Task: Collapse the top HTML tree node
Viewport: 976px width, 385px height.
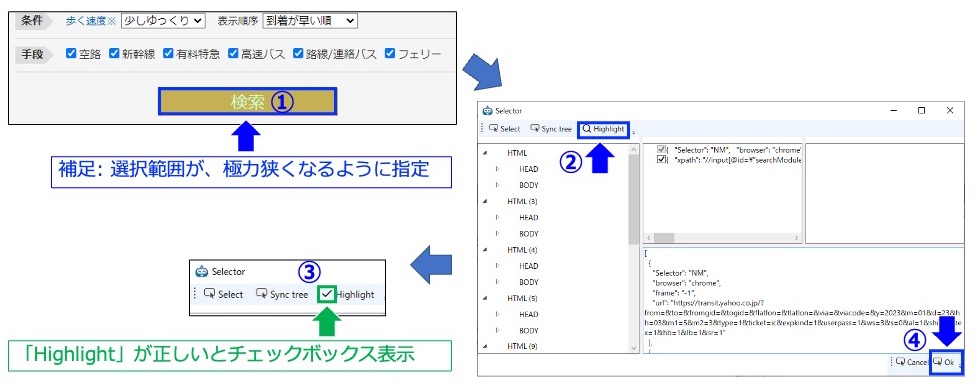Action: (x=485, y=153)
